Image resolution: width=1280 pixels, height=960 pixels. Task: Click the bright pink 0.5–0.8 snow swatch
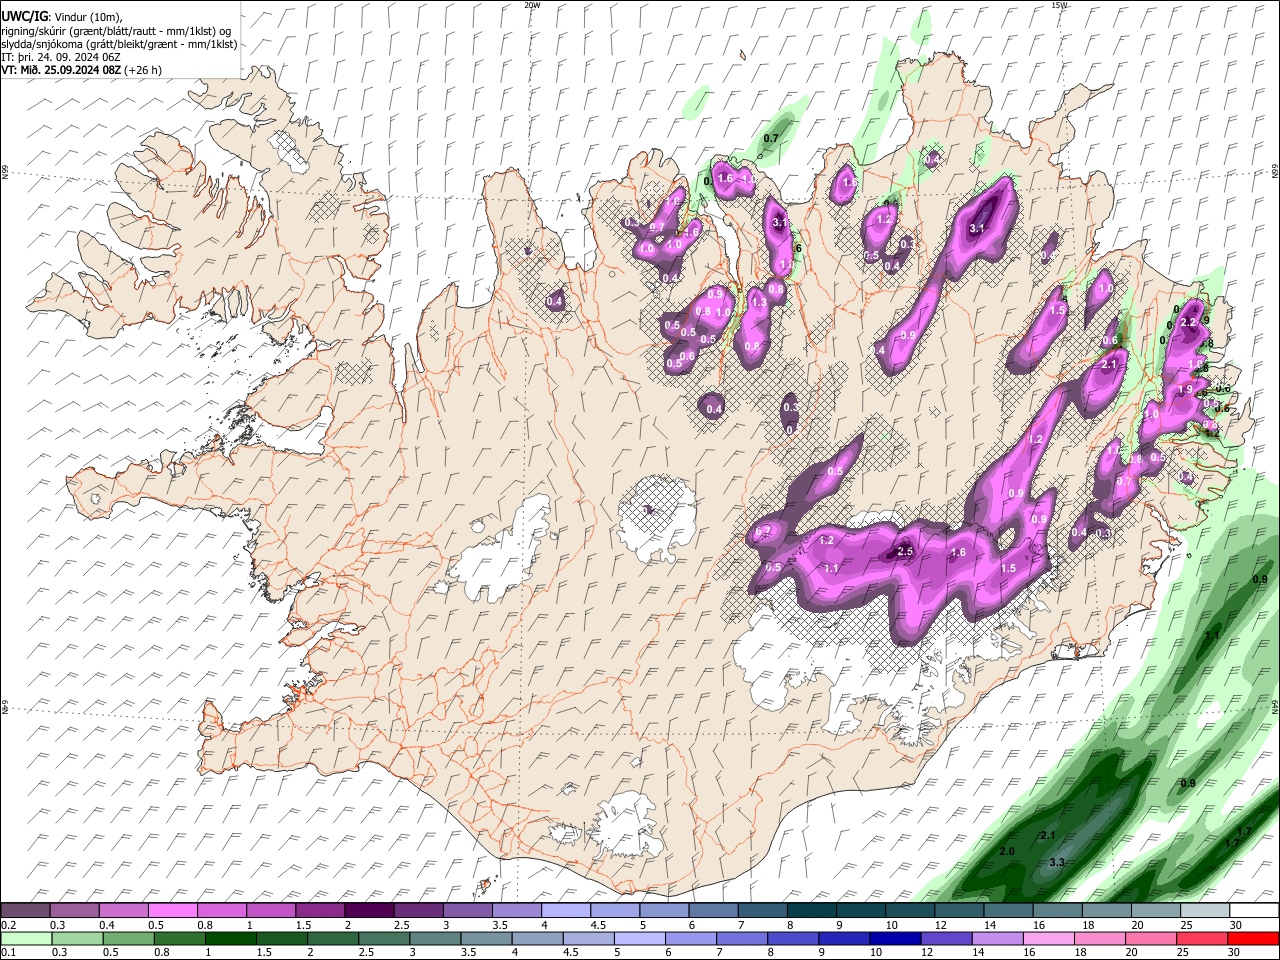[172, 911]
